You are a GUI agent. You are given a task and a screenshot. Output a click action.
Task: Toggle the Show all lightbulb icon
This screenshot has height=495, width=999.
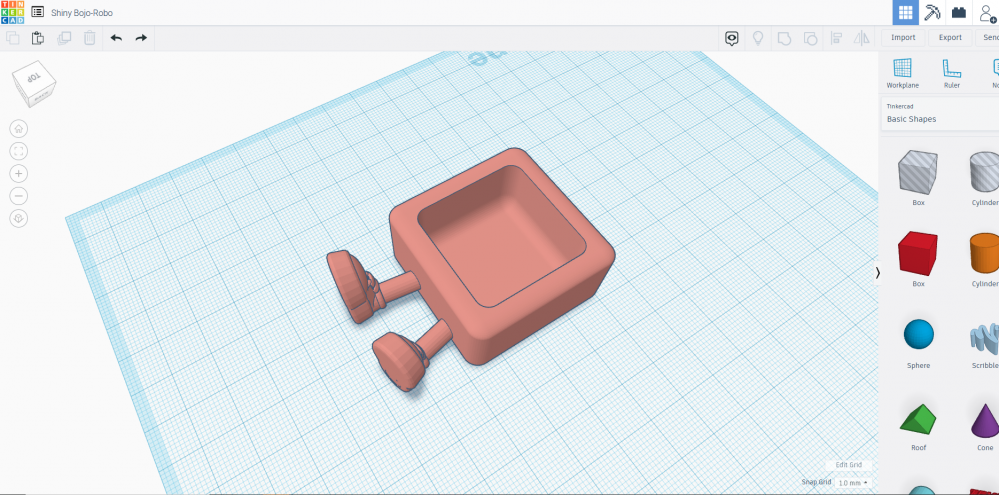[x=758, y=38]
